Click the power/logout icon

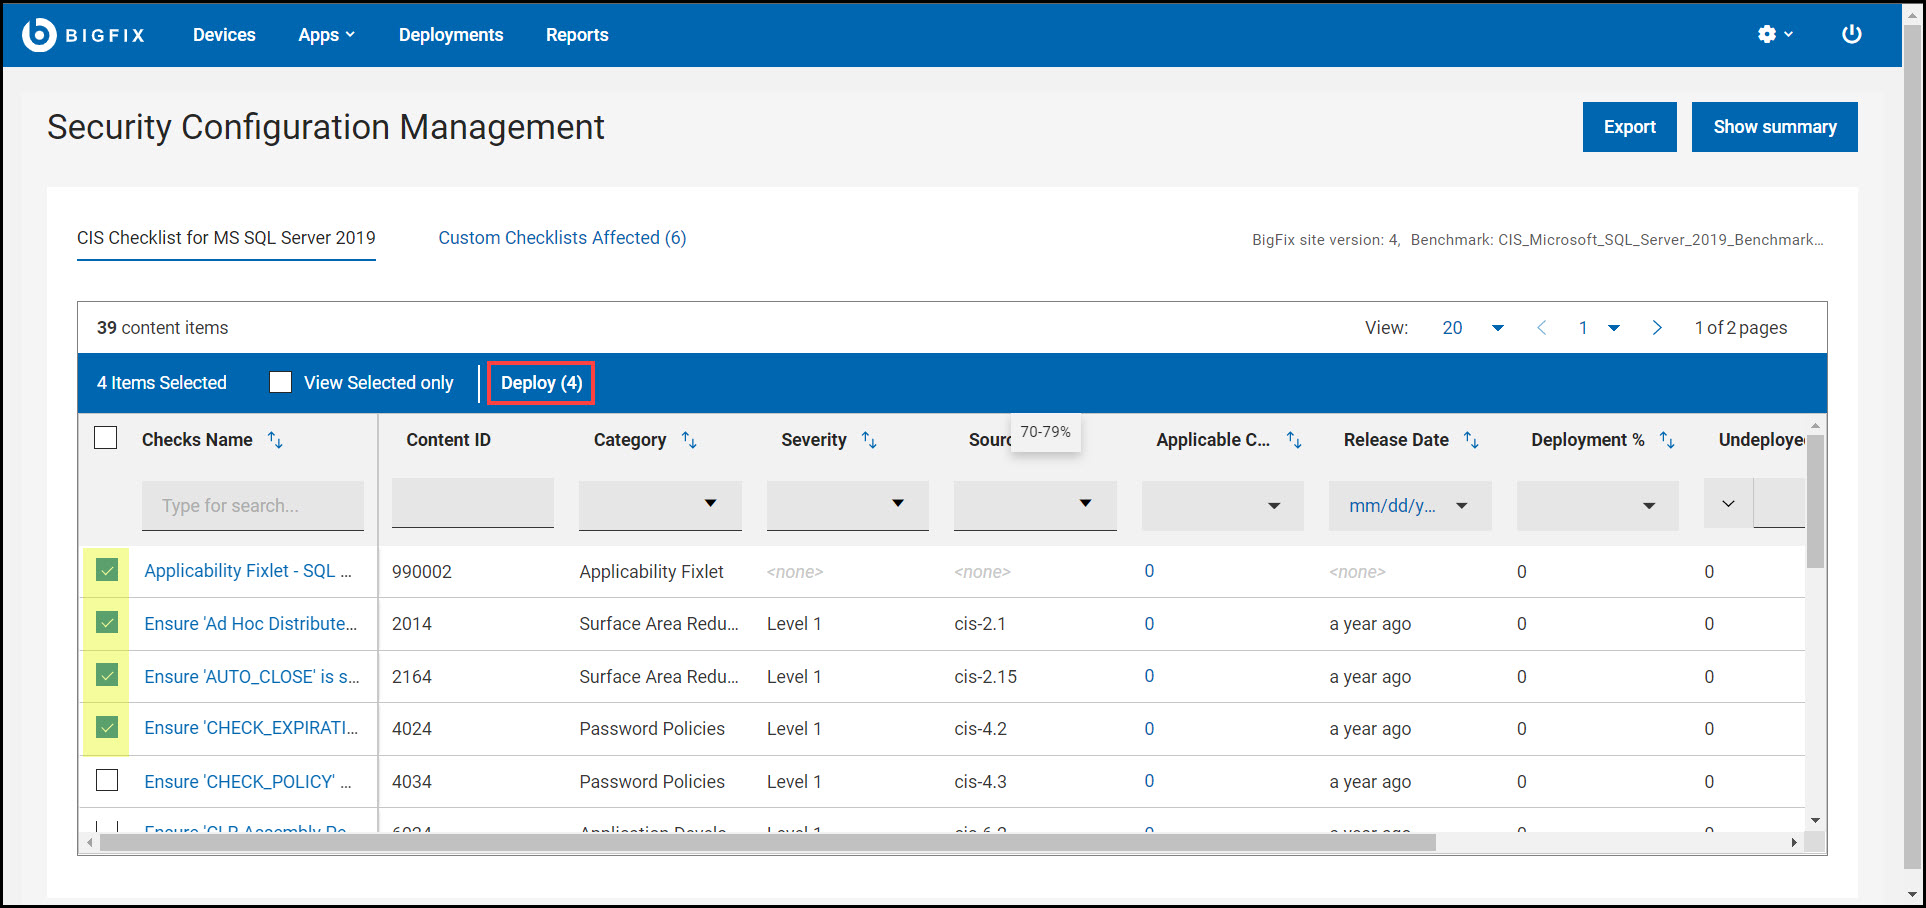(x=1851, y=33)
